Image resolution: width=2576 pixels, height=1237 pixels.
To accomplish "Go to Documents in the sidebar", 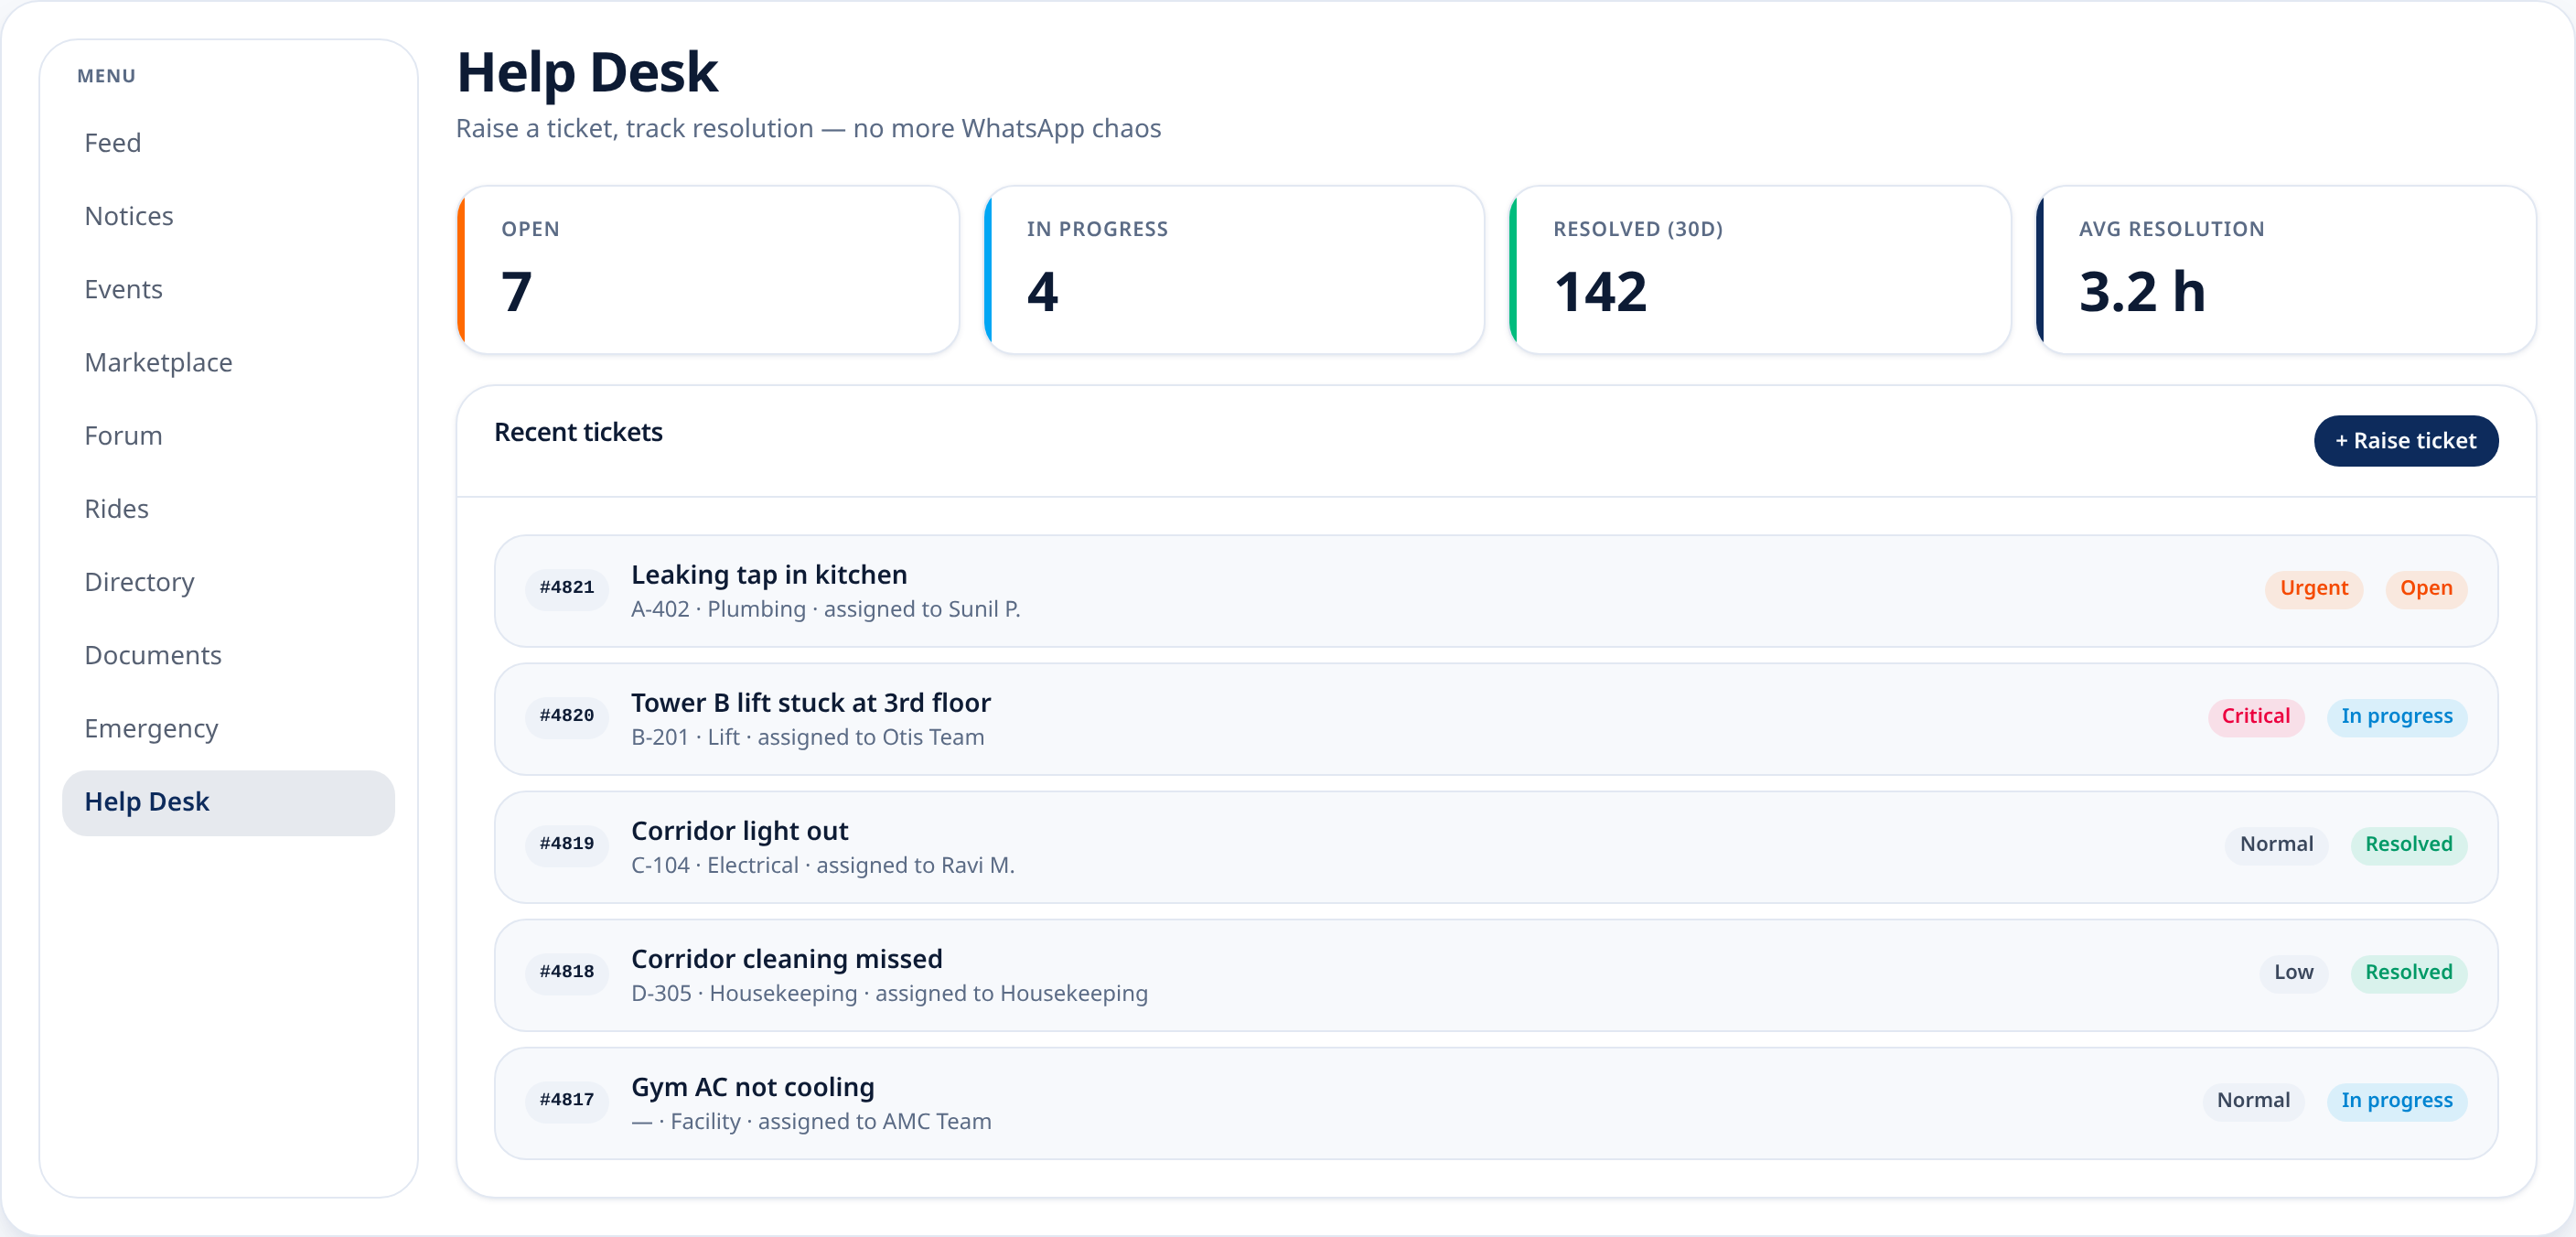I will (x=228, y=655).
